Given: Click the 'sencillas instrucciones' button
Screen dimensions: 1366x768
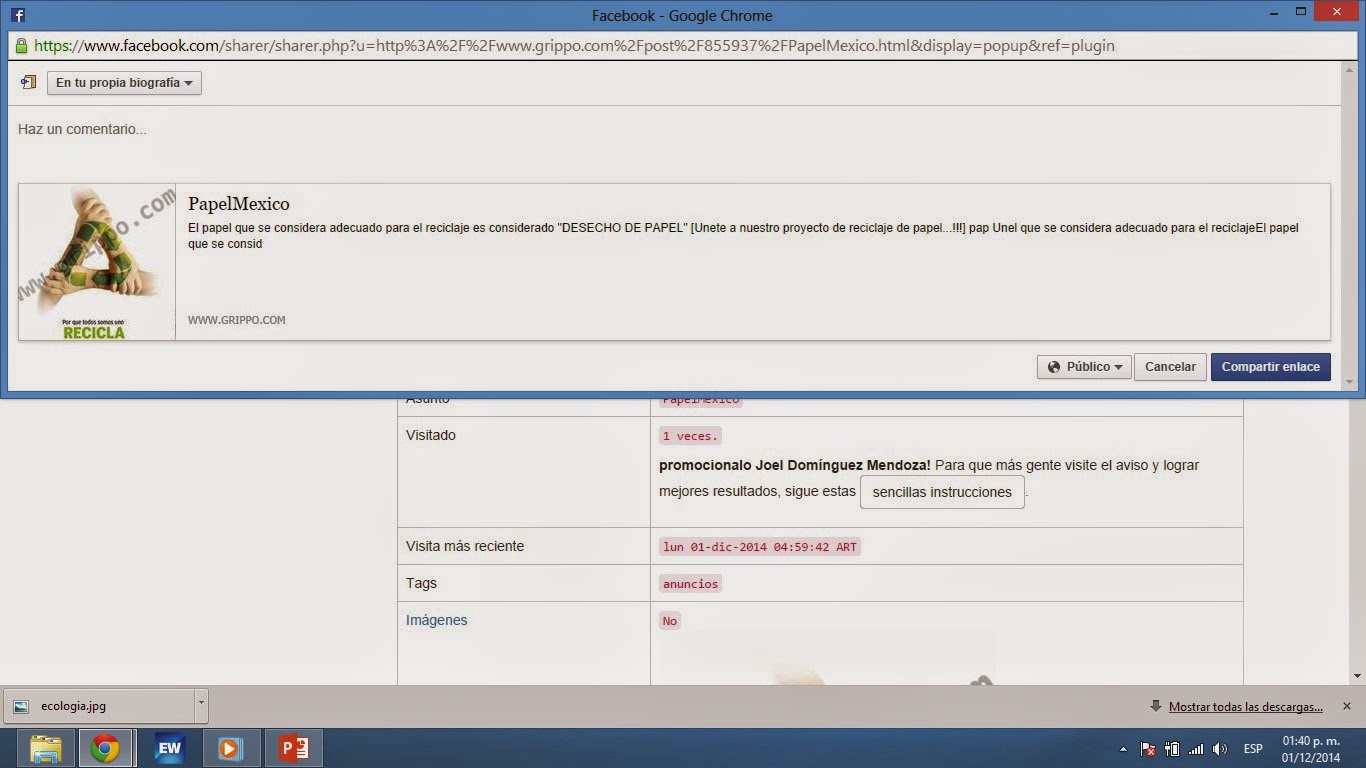Looking at the screenshot, I should (x=942, y=492).
